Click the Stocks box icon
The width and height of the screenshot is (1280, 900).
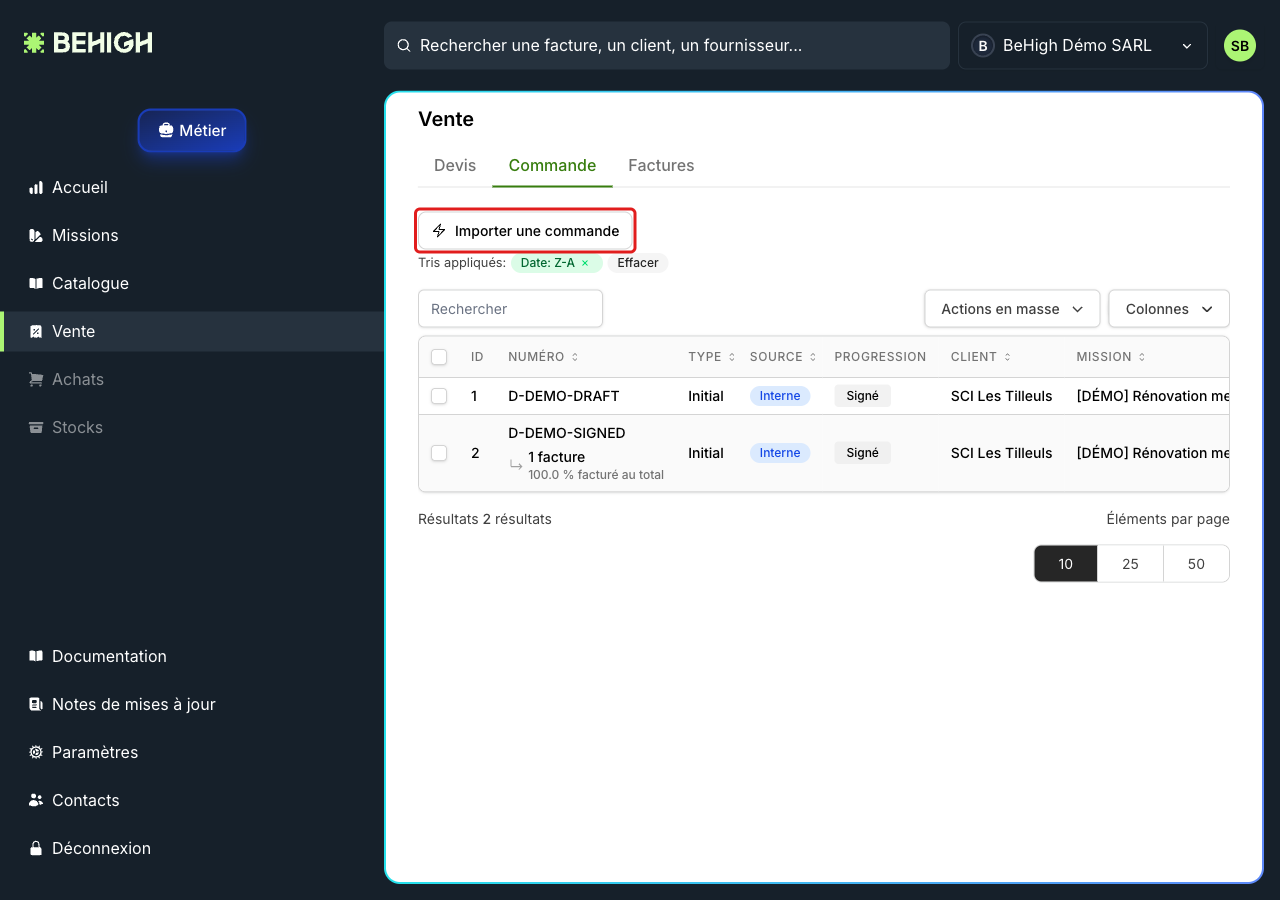click(36, 428)
